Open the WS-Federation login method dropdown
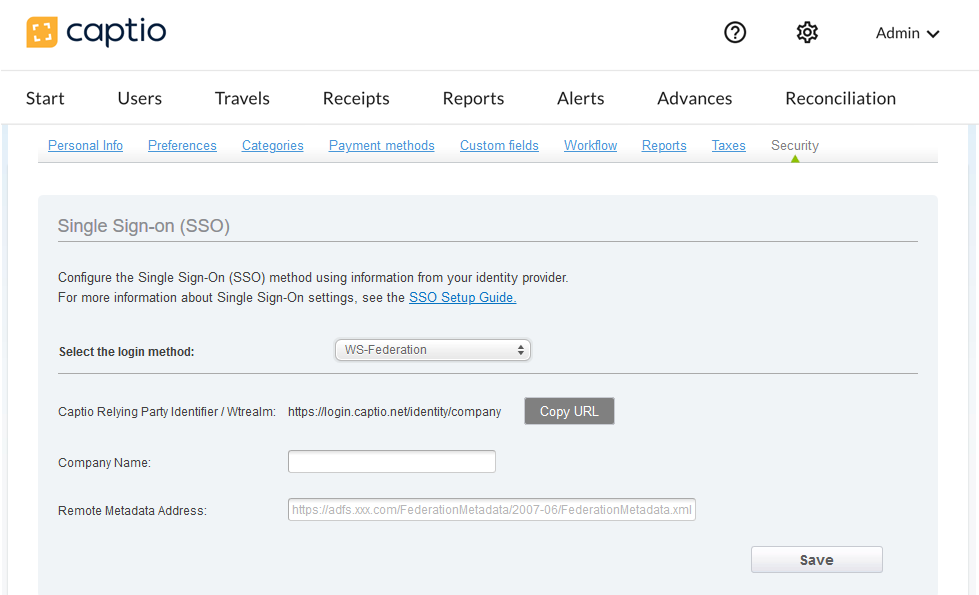The image size is (979, 595). [432, 350]
